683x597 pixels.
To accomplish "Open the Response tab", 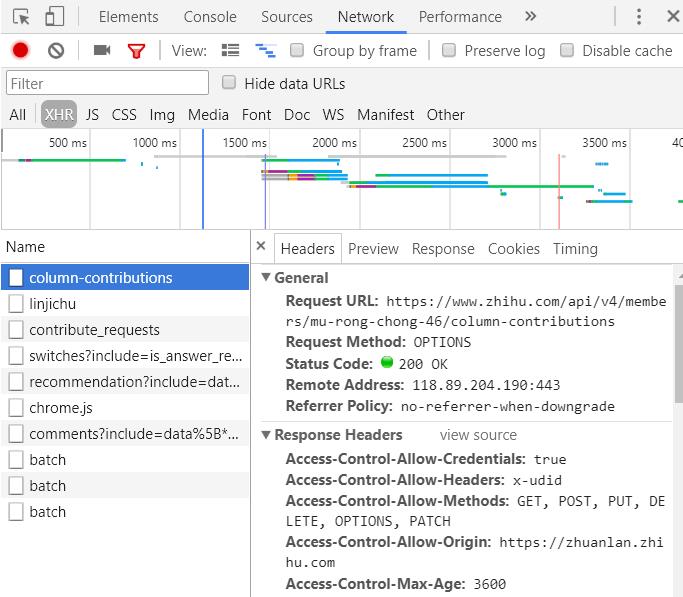I will 443,249.
